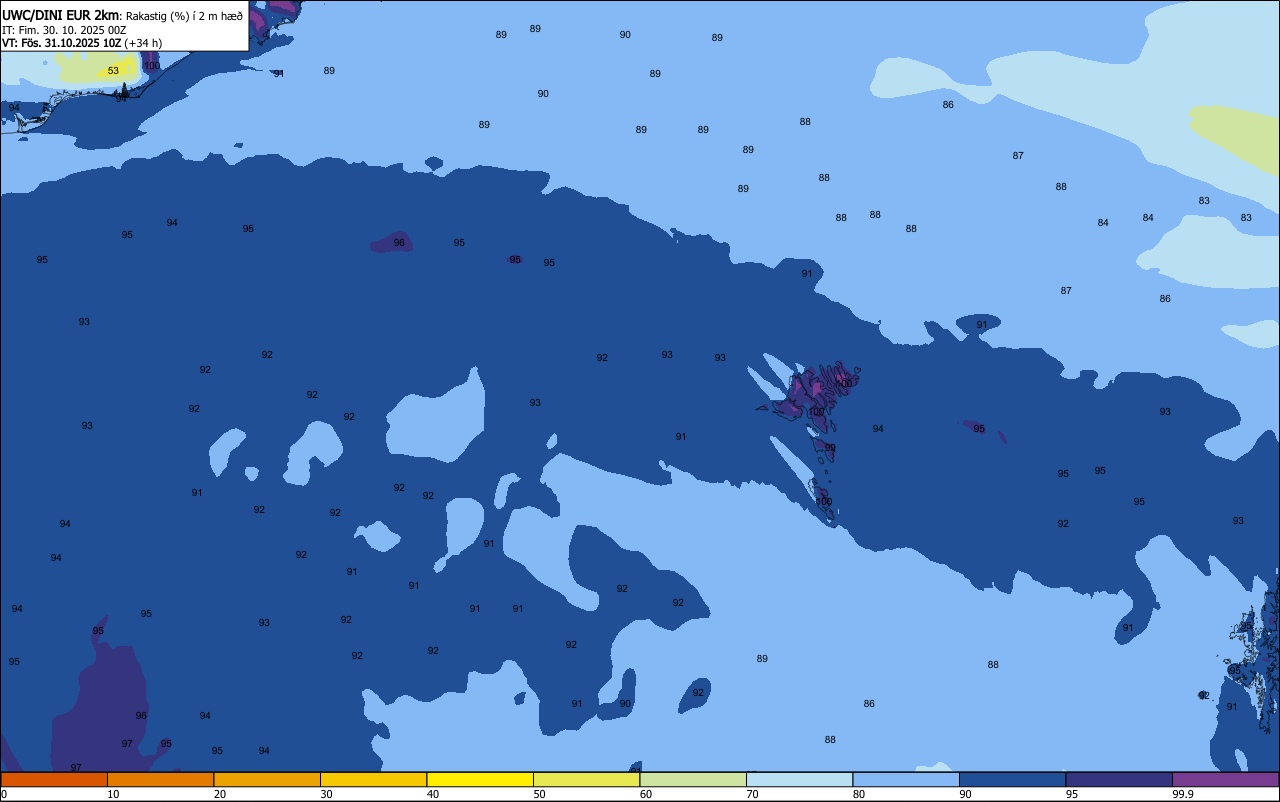Click the legend tick label 70
The width and height of the screenshot is (1280, 802).
[x=752, y=794]
